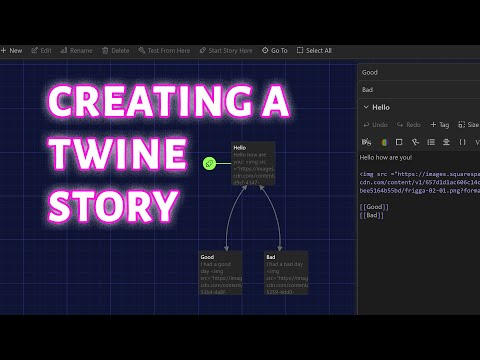Delete the selected passage
The image size is (480, 360).
(x=115, y=51)
